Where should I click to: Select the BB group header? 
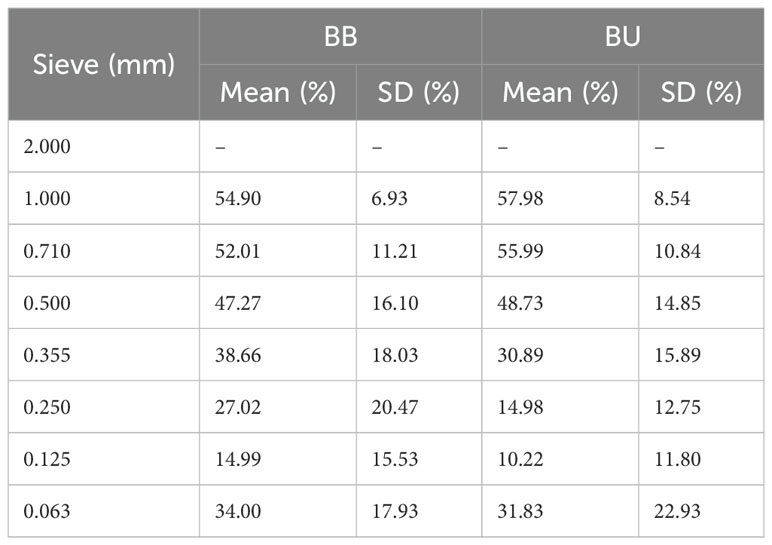click(340, 39)
